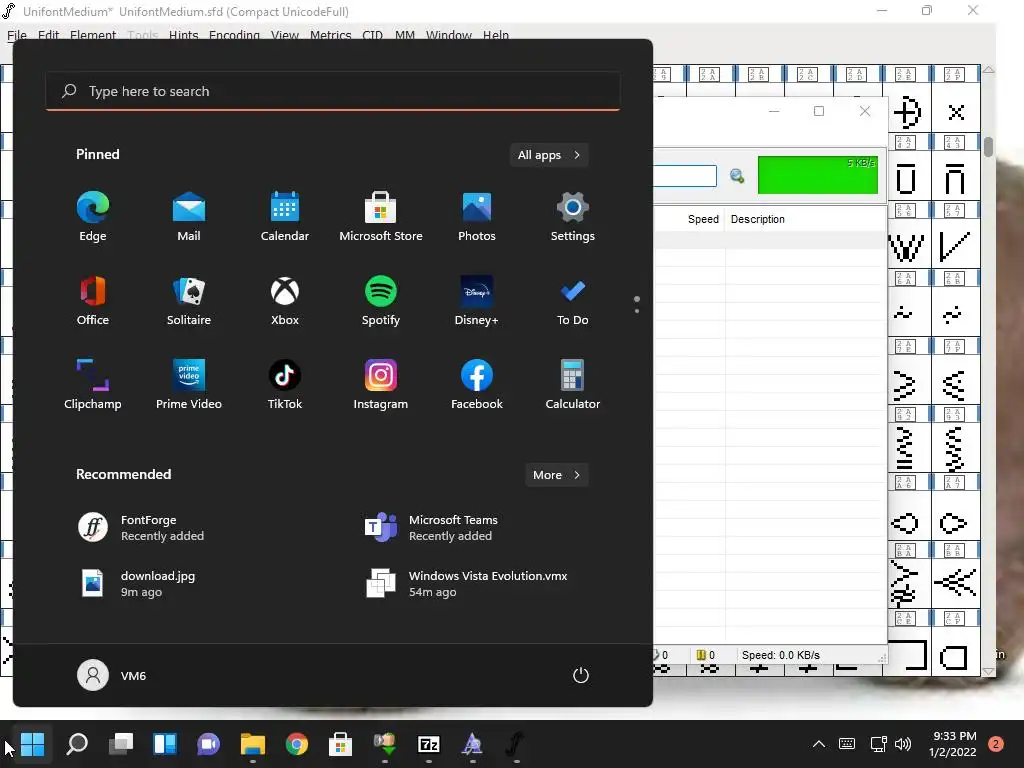Launch Clipchamp video editor
This screenshot has width=1024, height=768.
coord(93,385)
